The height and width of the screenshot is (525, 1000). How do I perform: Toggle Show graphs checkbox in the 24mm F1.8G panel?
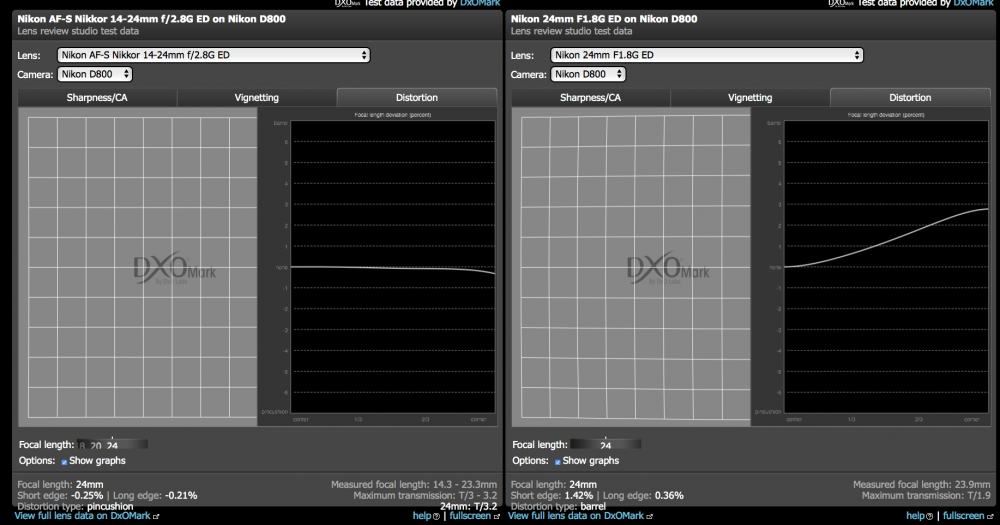pyautogui.click(x=557, y=461)
